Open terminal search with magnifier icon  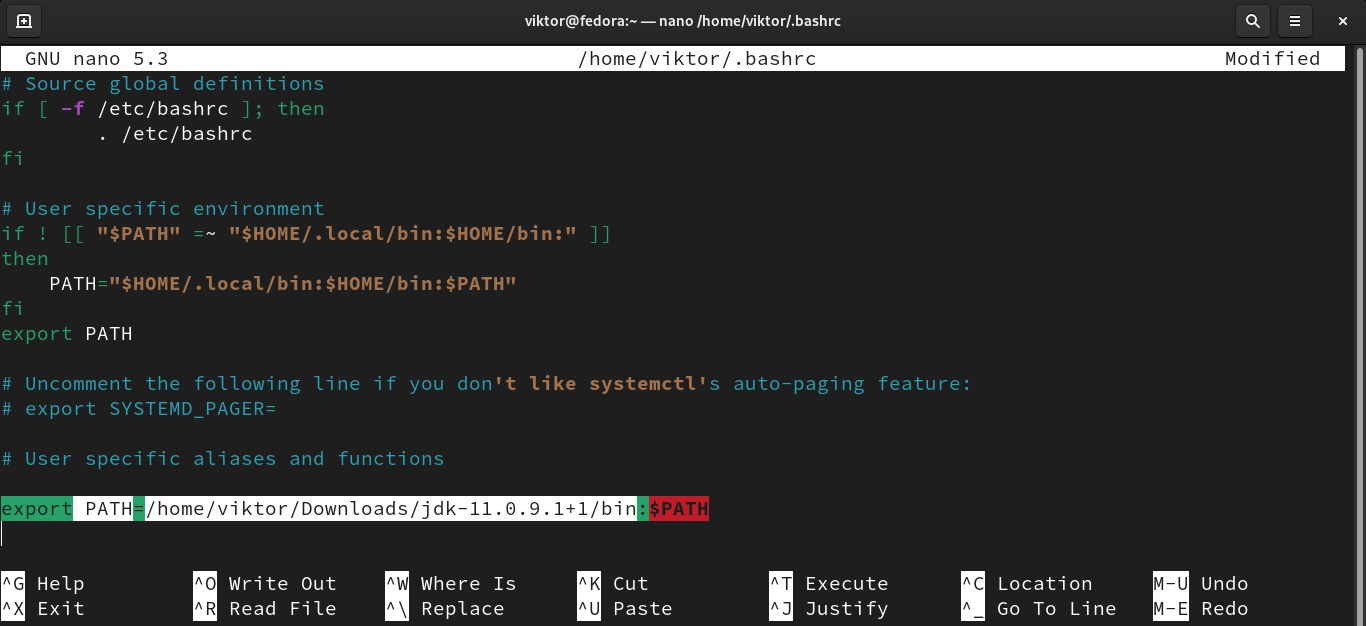(x=1252, y=21)
